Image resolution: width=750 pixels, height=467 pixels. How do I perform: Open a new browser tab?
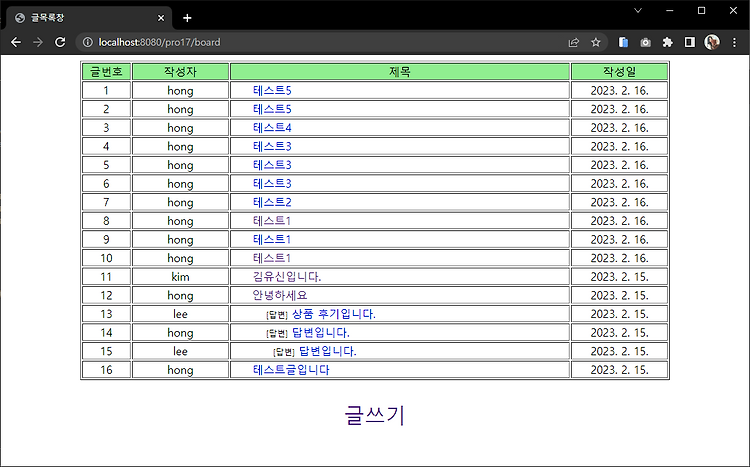[187, 18]
